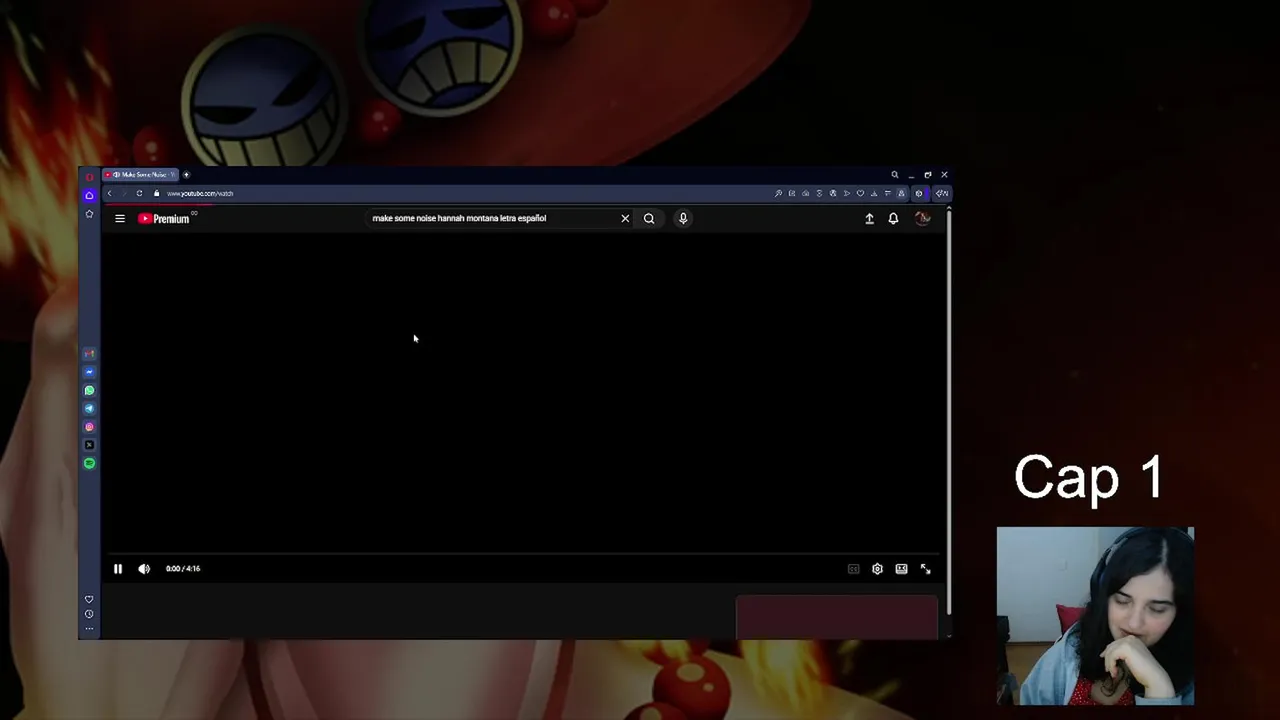Screen dimensions: 1280x720
Task: Open Instagram from the Opera sidebar
Action: [x=89, y=427]
